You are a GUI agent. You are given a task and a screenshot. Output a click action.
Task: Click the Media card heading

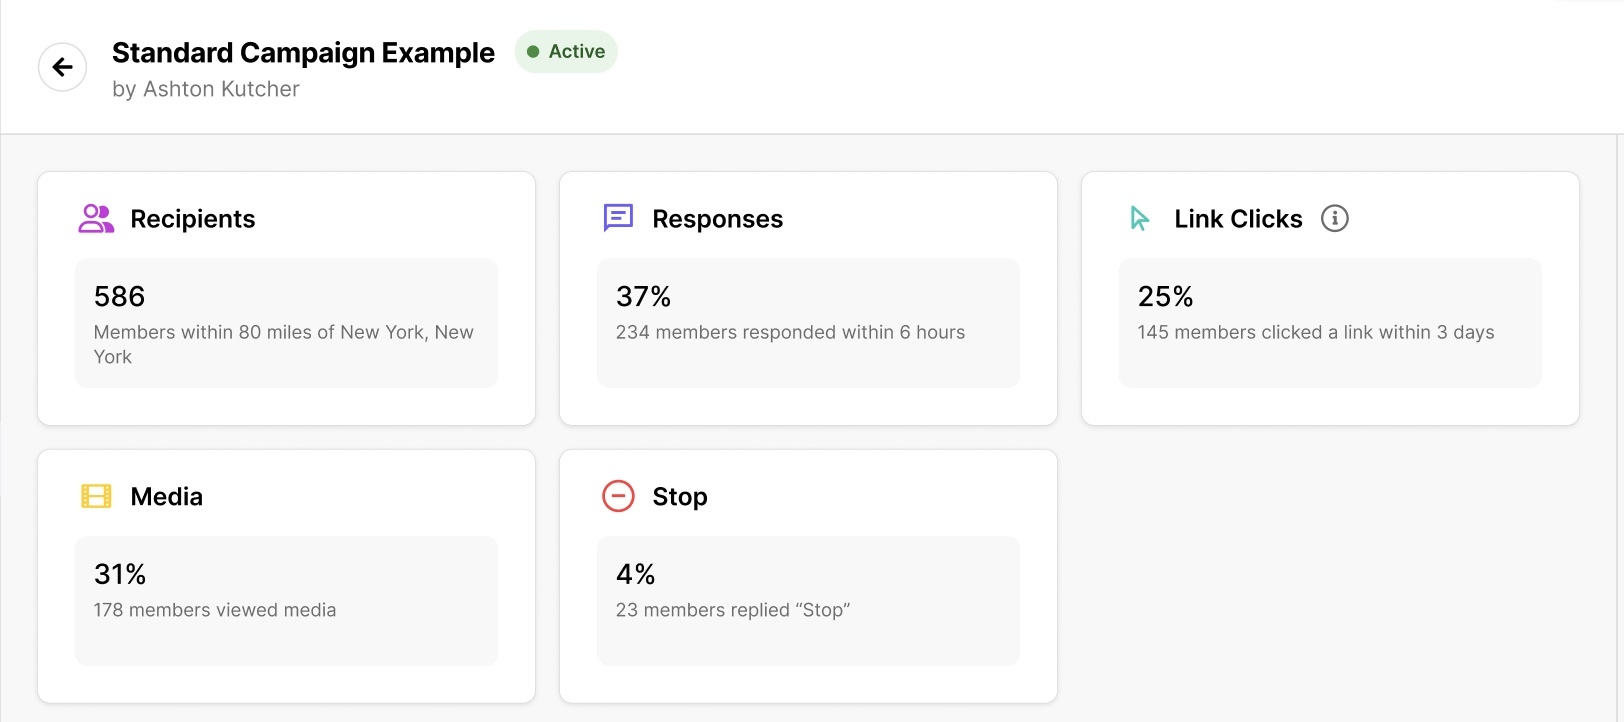167,497
